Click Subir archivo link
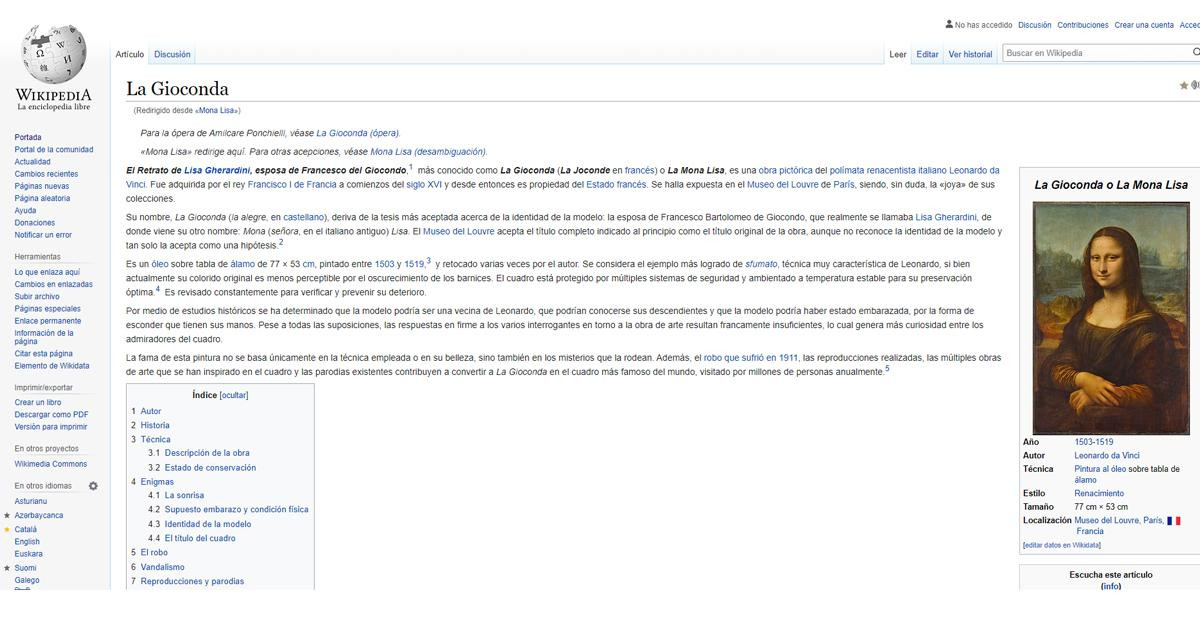The image size is (1200, 634). tap(37, 296)
